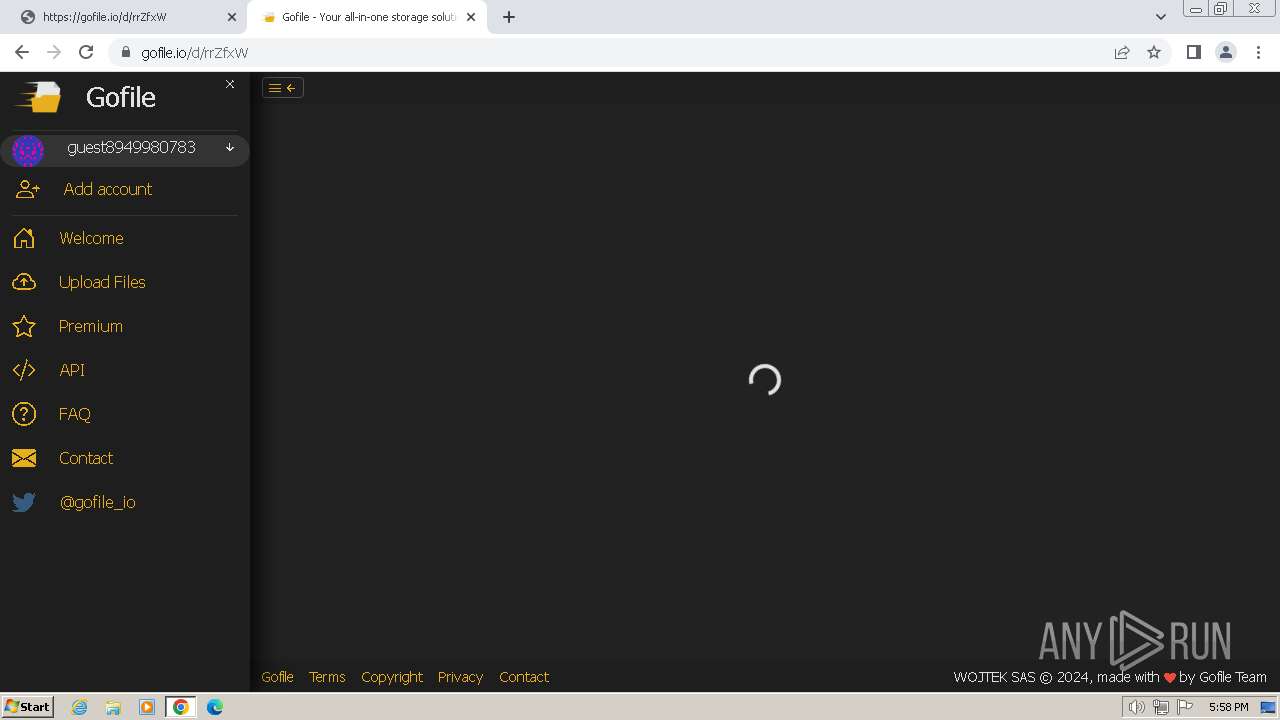Click the Chrome taskbar icon
The image size is (1280, 720).
[x=181, y=707]
